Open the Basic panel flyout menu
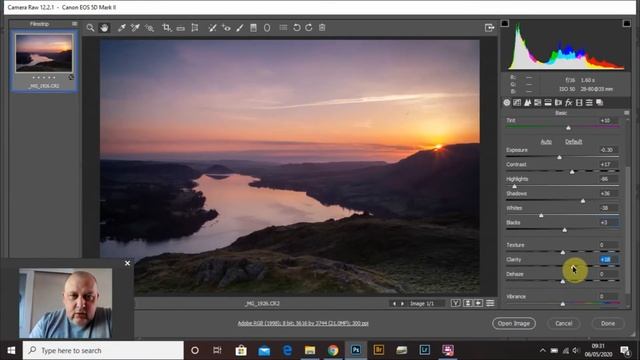This screenshot has height=360, width=640. tap(627, 113)
